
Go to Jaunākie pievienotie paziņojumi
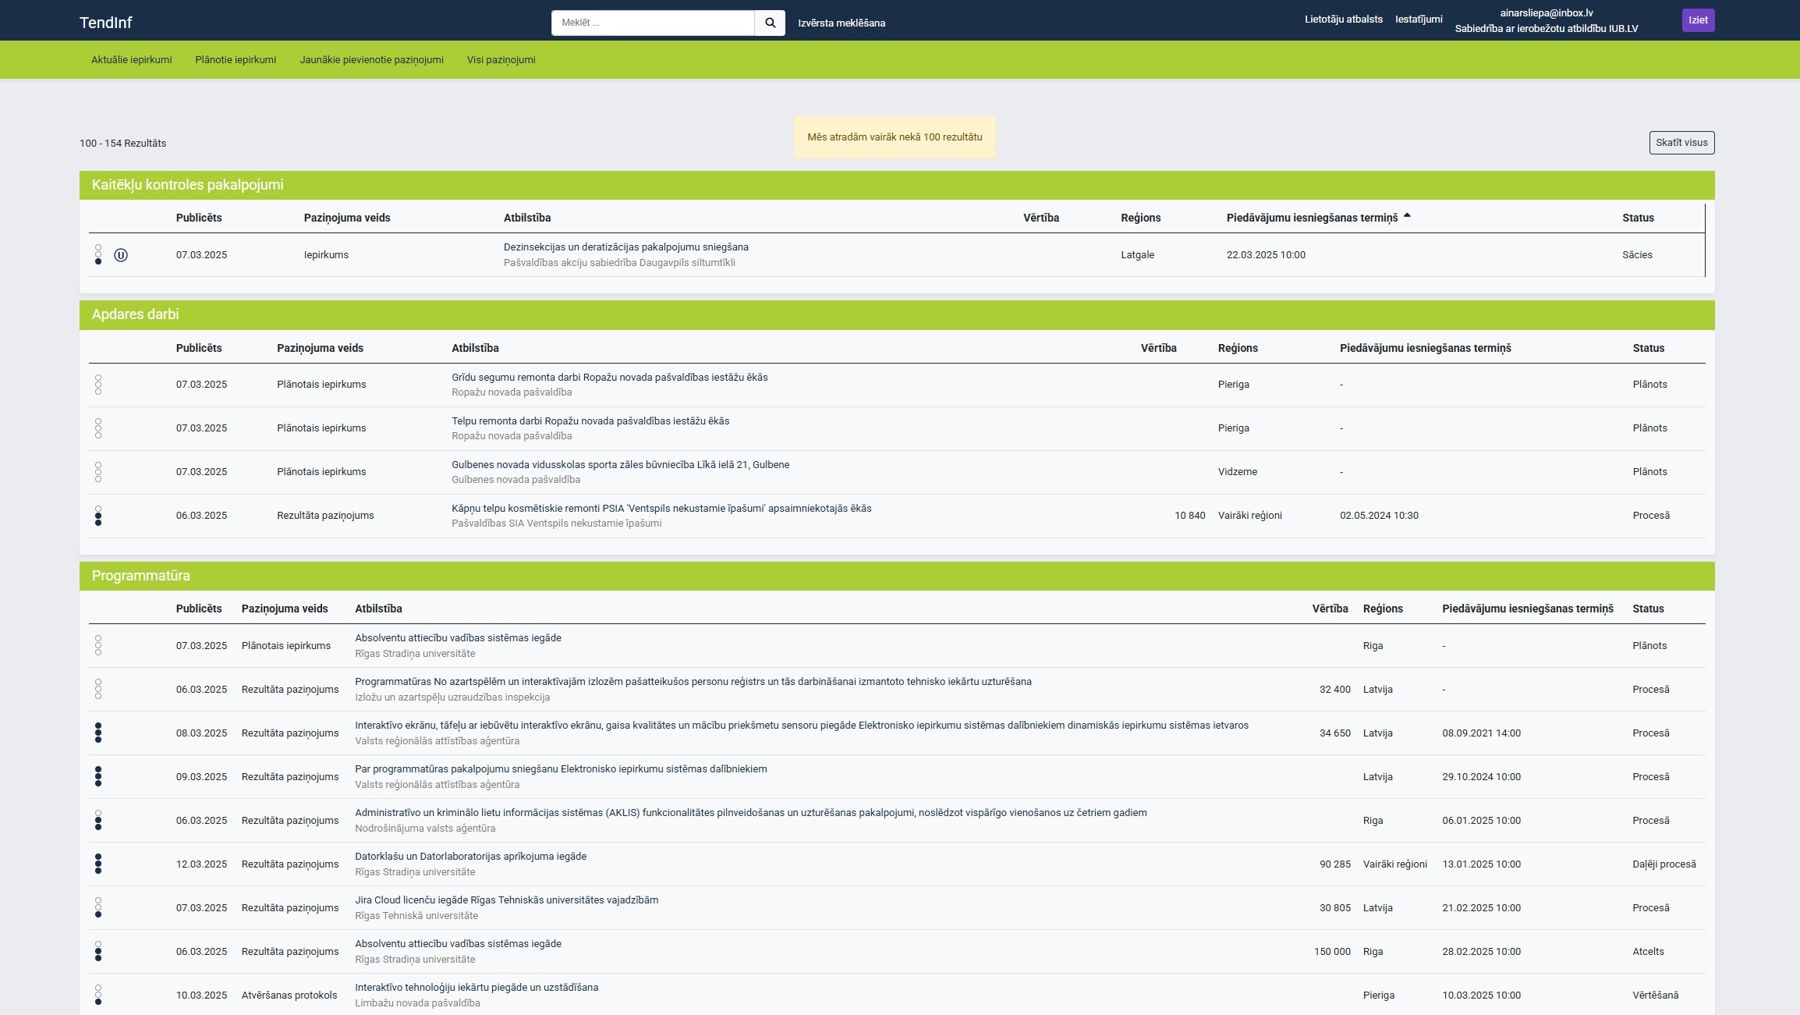pyautogui.click(x=371, y=60)
